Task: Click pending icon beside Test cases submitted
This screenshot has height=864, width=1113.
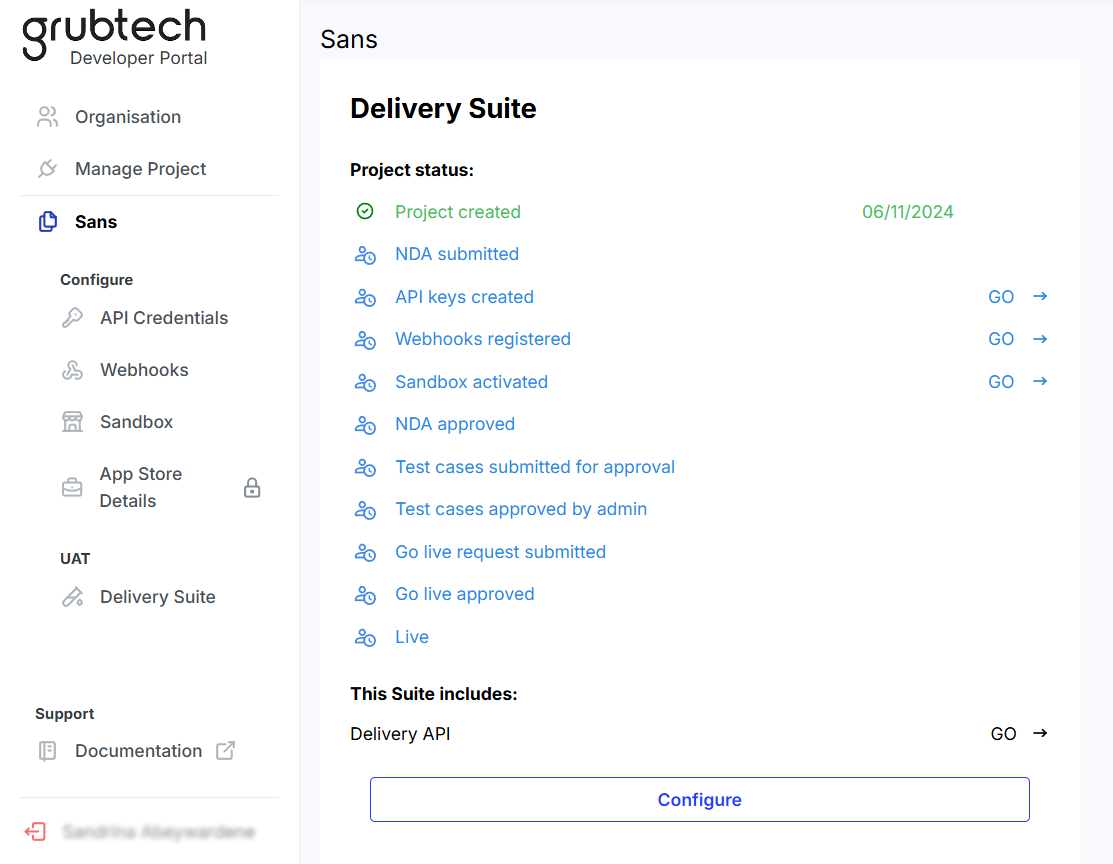Action: 365,467
